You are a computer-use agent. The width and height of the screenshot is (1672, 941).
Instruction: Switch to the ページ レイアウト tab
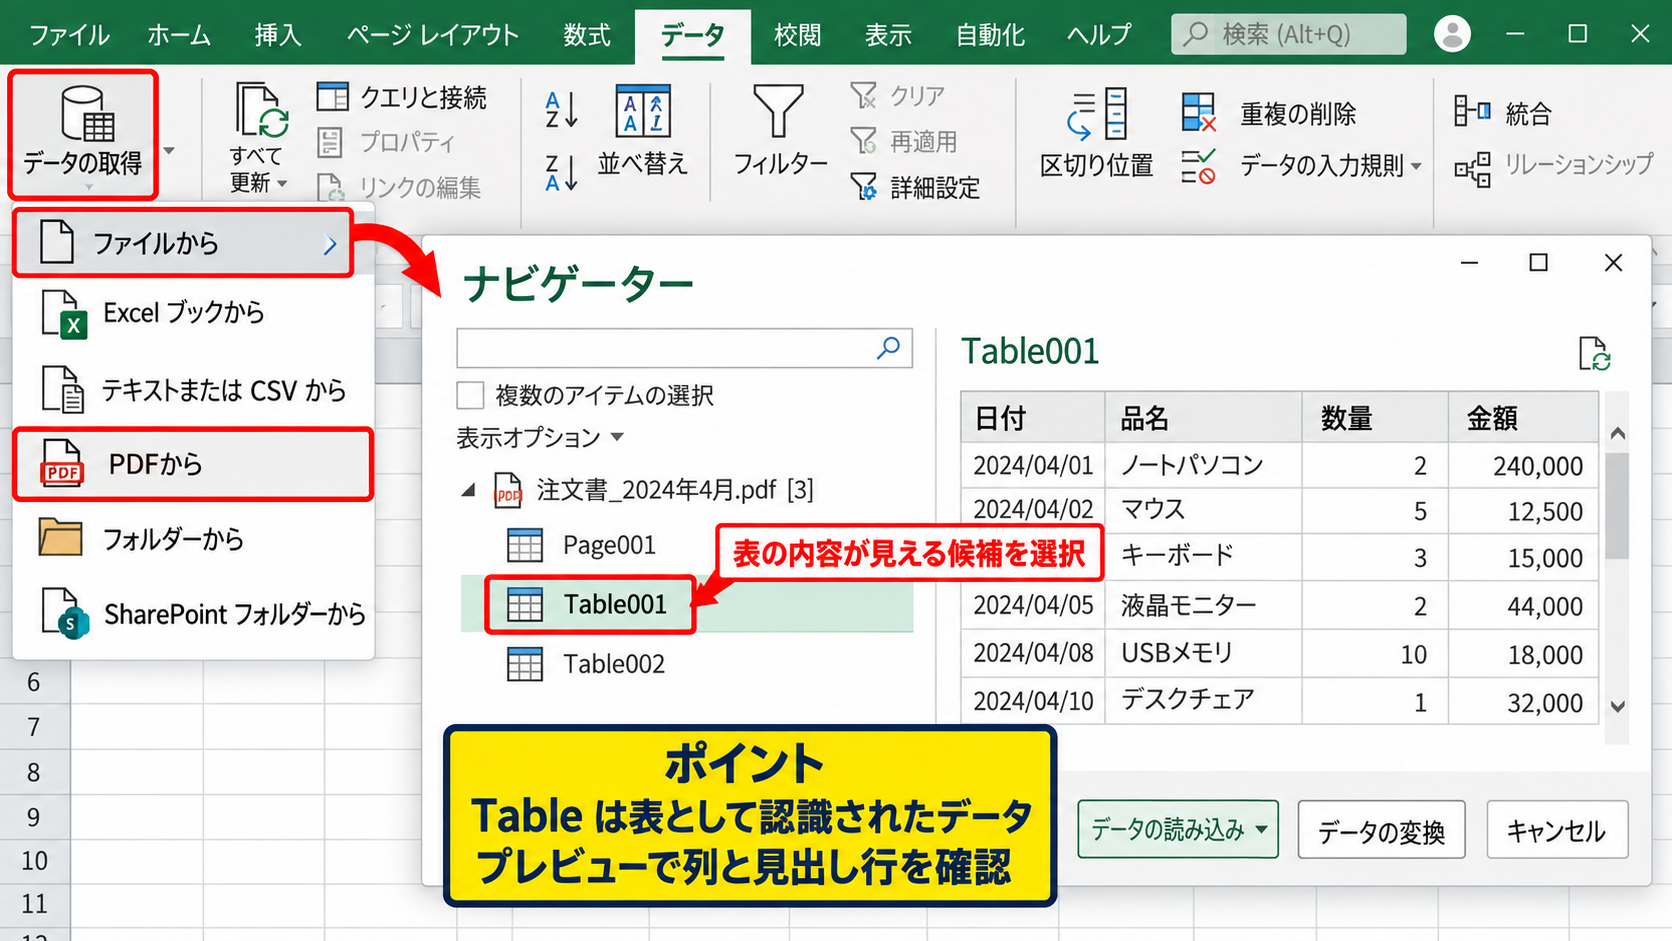433,35
